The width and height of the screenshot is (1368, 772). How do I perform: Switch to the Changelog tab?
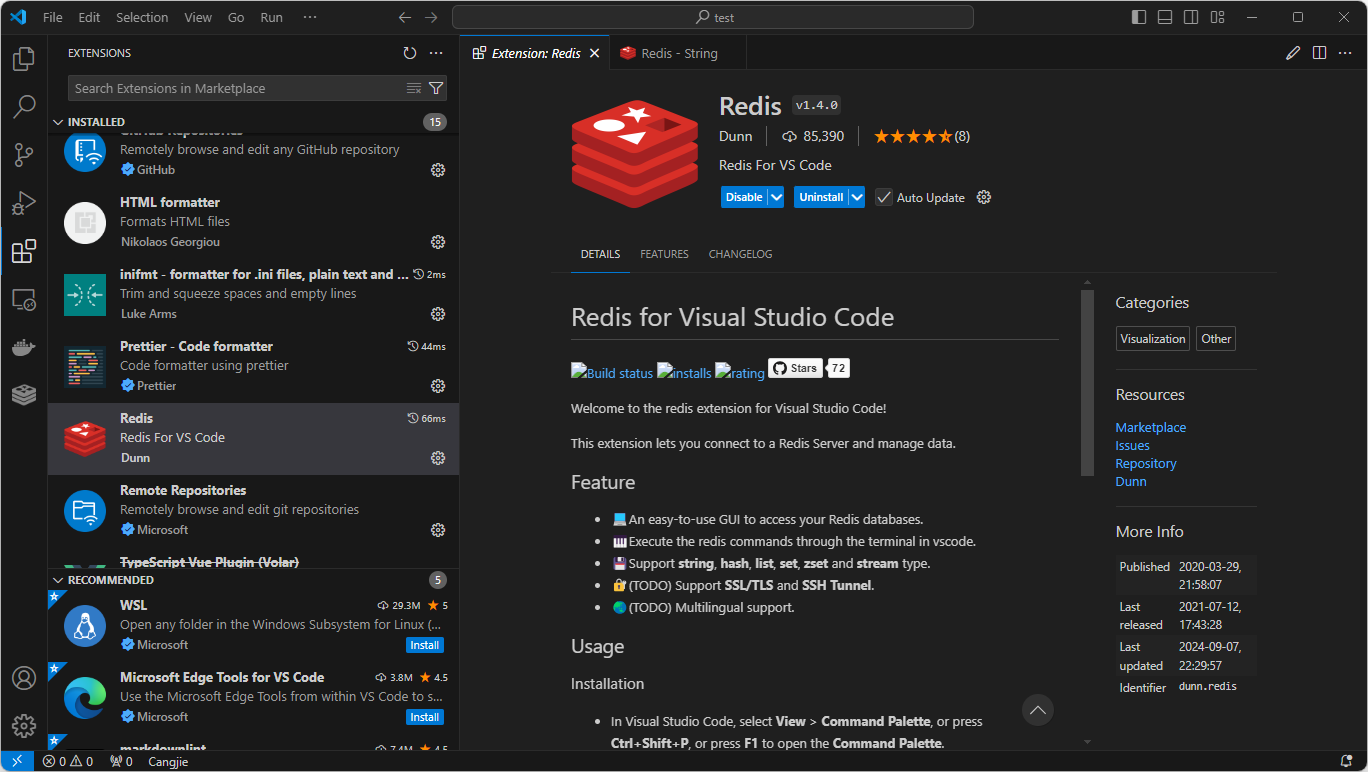point(740,254)
